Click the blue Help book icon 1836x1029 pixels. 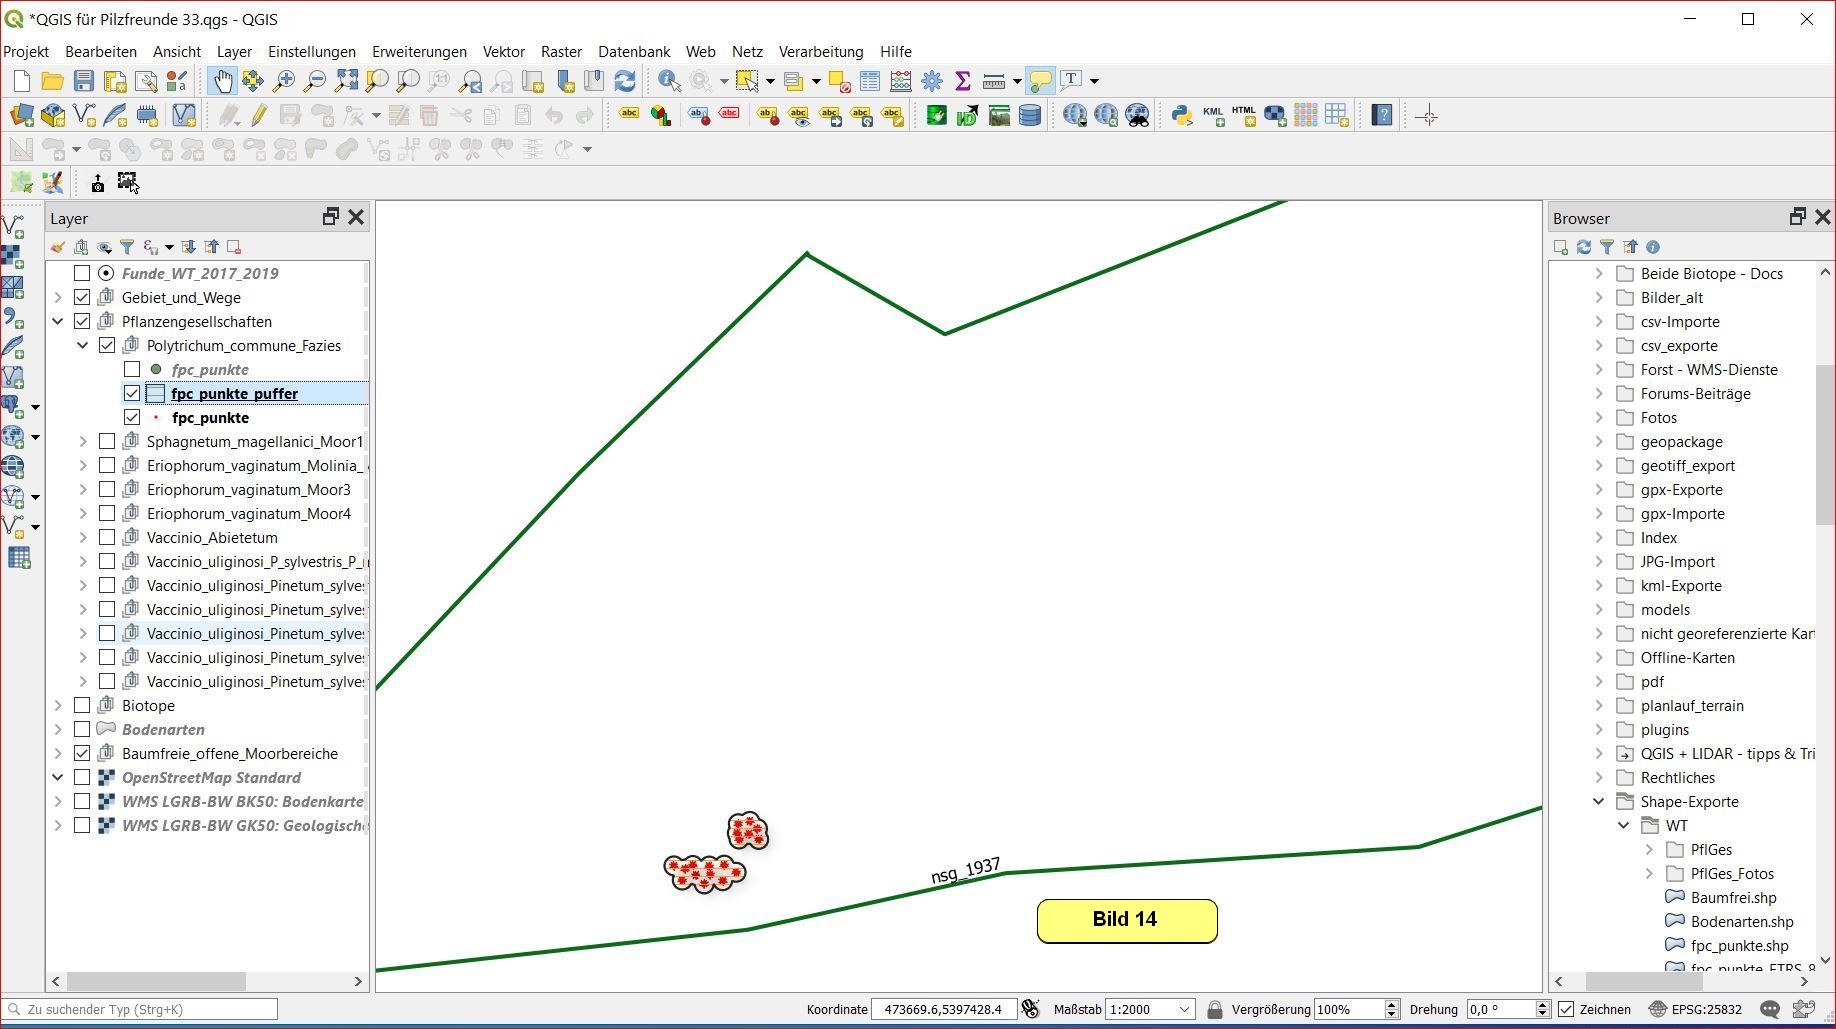coord(1382,115)
